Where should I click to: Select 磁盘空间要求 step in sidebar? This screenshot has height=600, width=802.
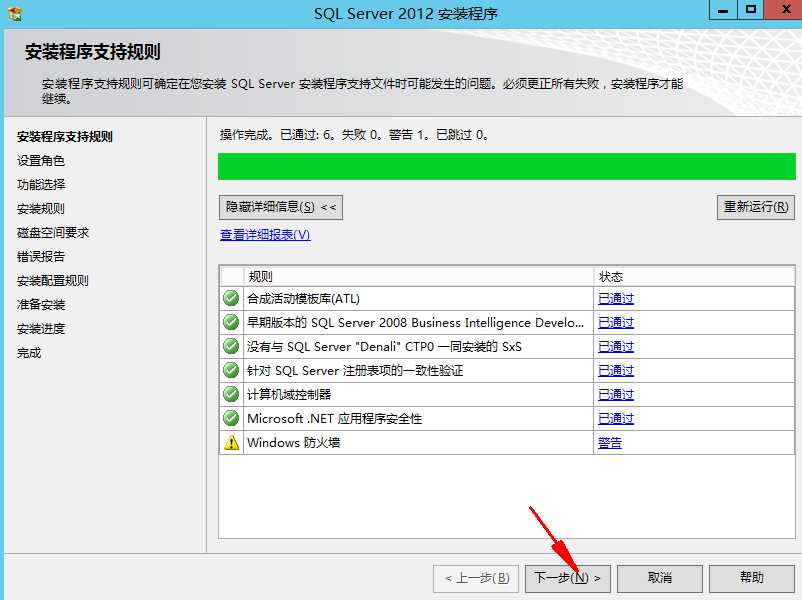pos(53,233)
